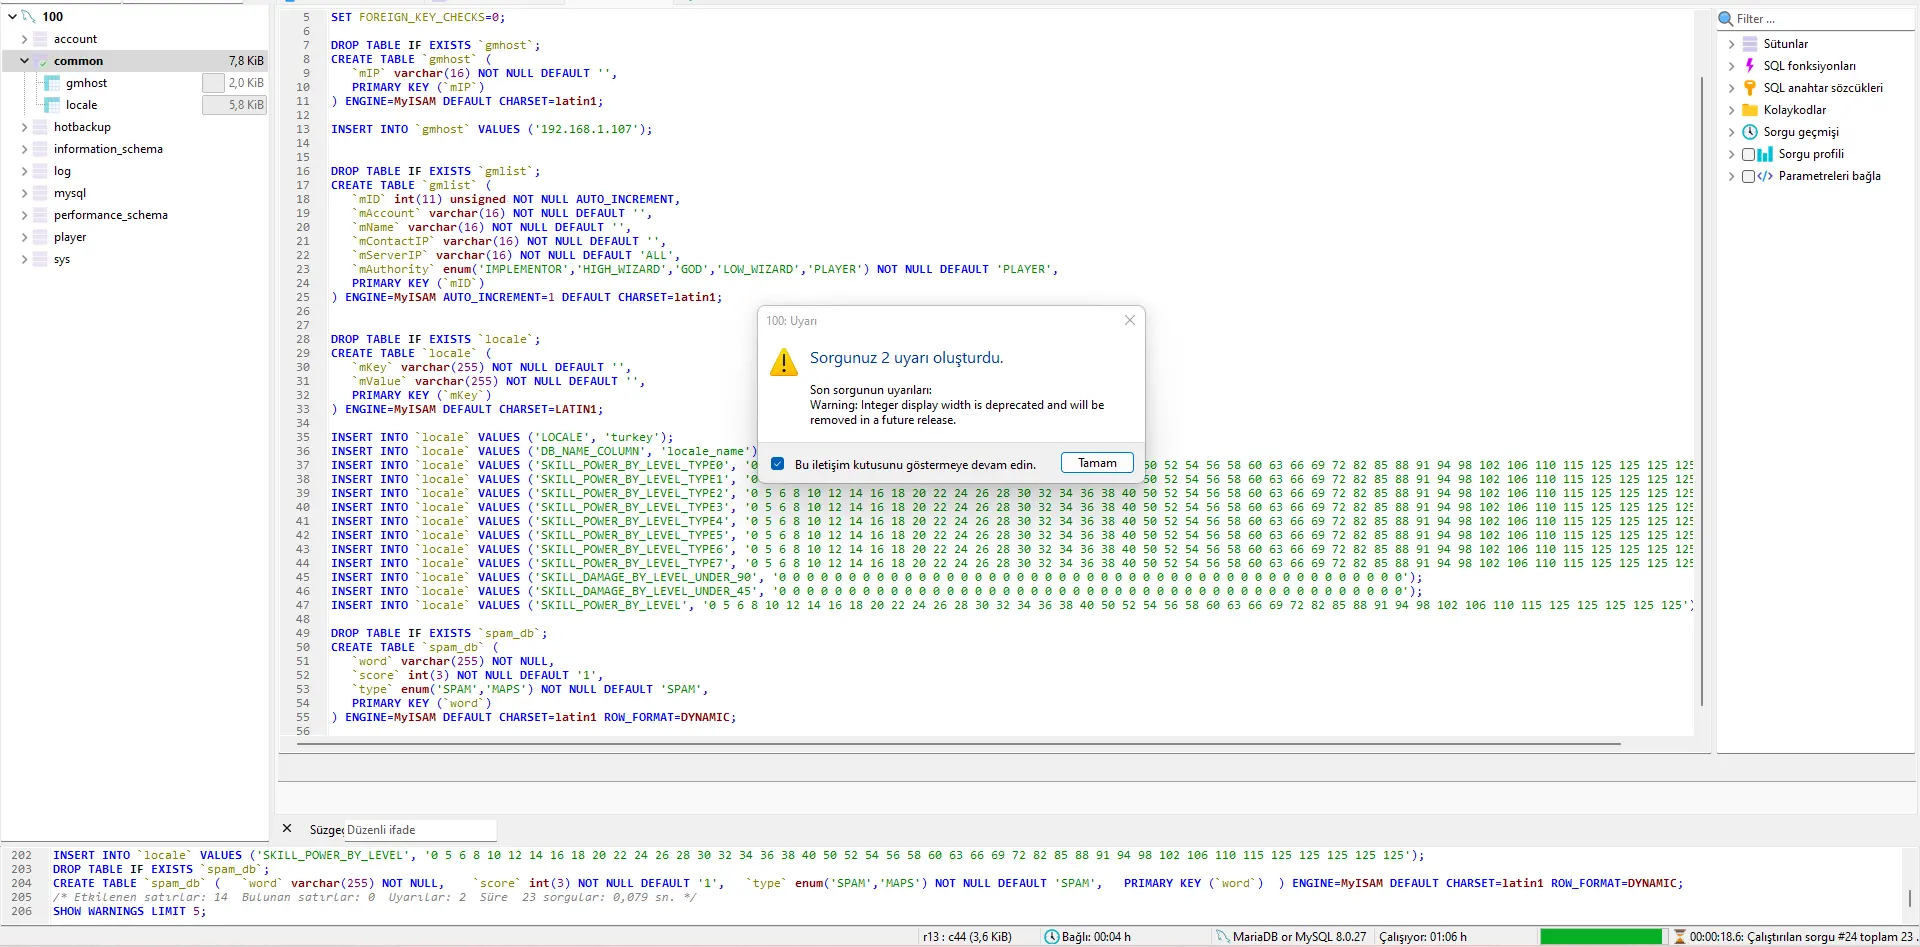
Task: Click the SQL editor vertical scrollbar
Action: [x=1701, y=390]
